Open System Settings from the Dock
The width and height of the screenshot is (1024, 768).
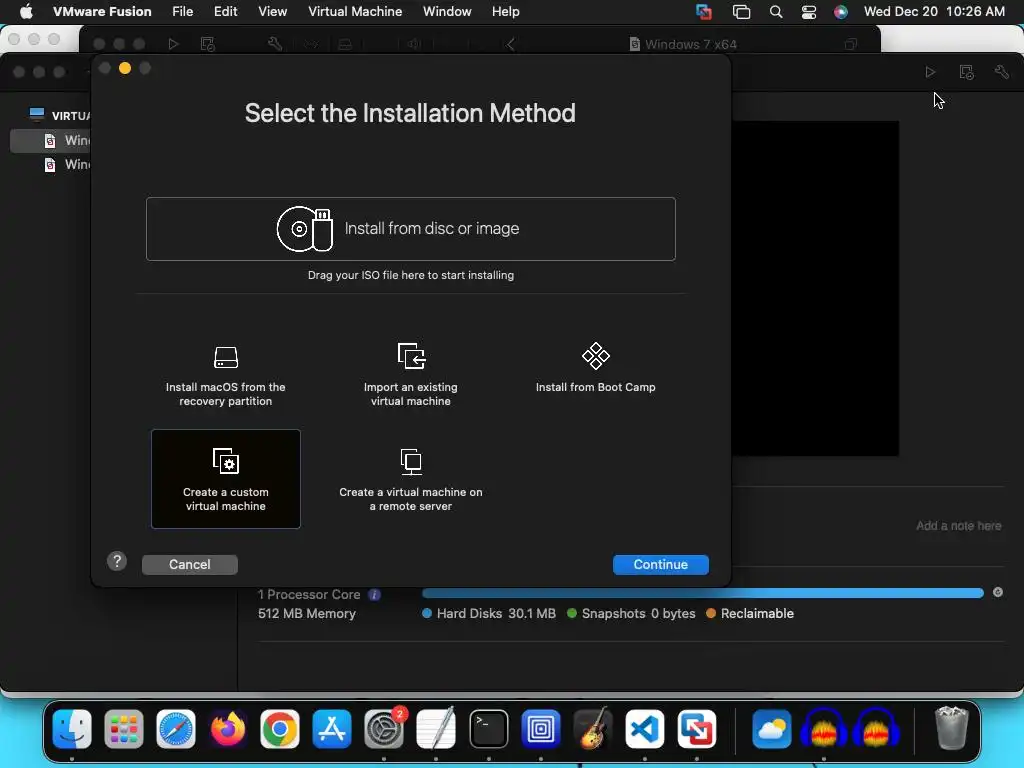tap(384, 729)
